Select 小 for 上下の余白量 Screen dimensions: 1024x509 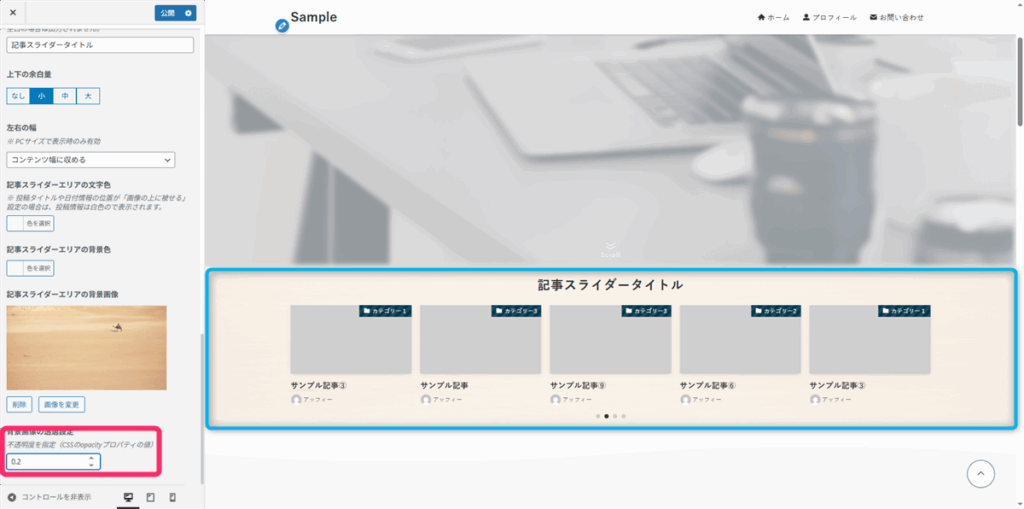click(x=41, y=96)
